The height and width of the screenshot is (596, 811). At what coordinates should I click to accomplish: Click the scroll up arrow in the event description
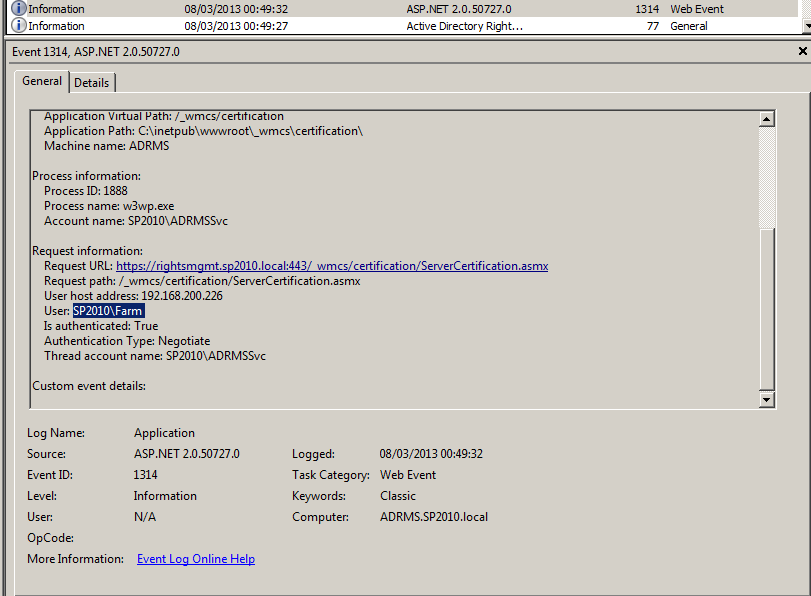coord(767,119)
